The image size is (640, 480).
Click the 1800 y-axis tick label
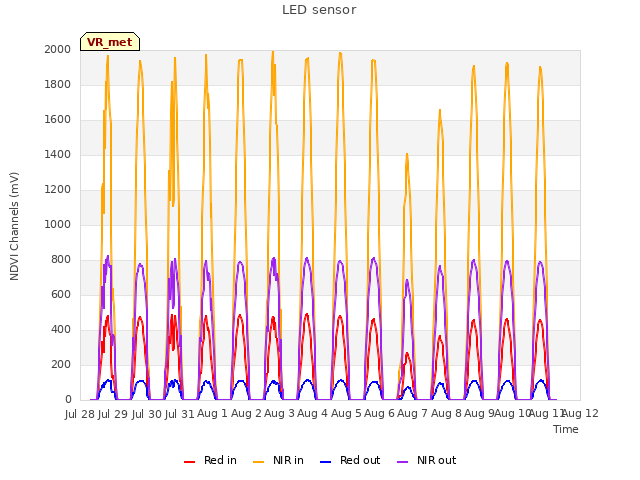pos(58,84)
